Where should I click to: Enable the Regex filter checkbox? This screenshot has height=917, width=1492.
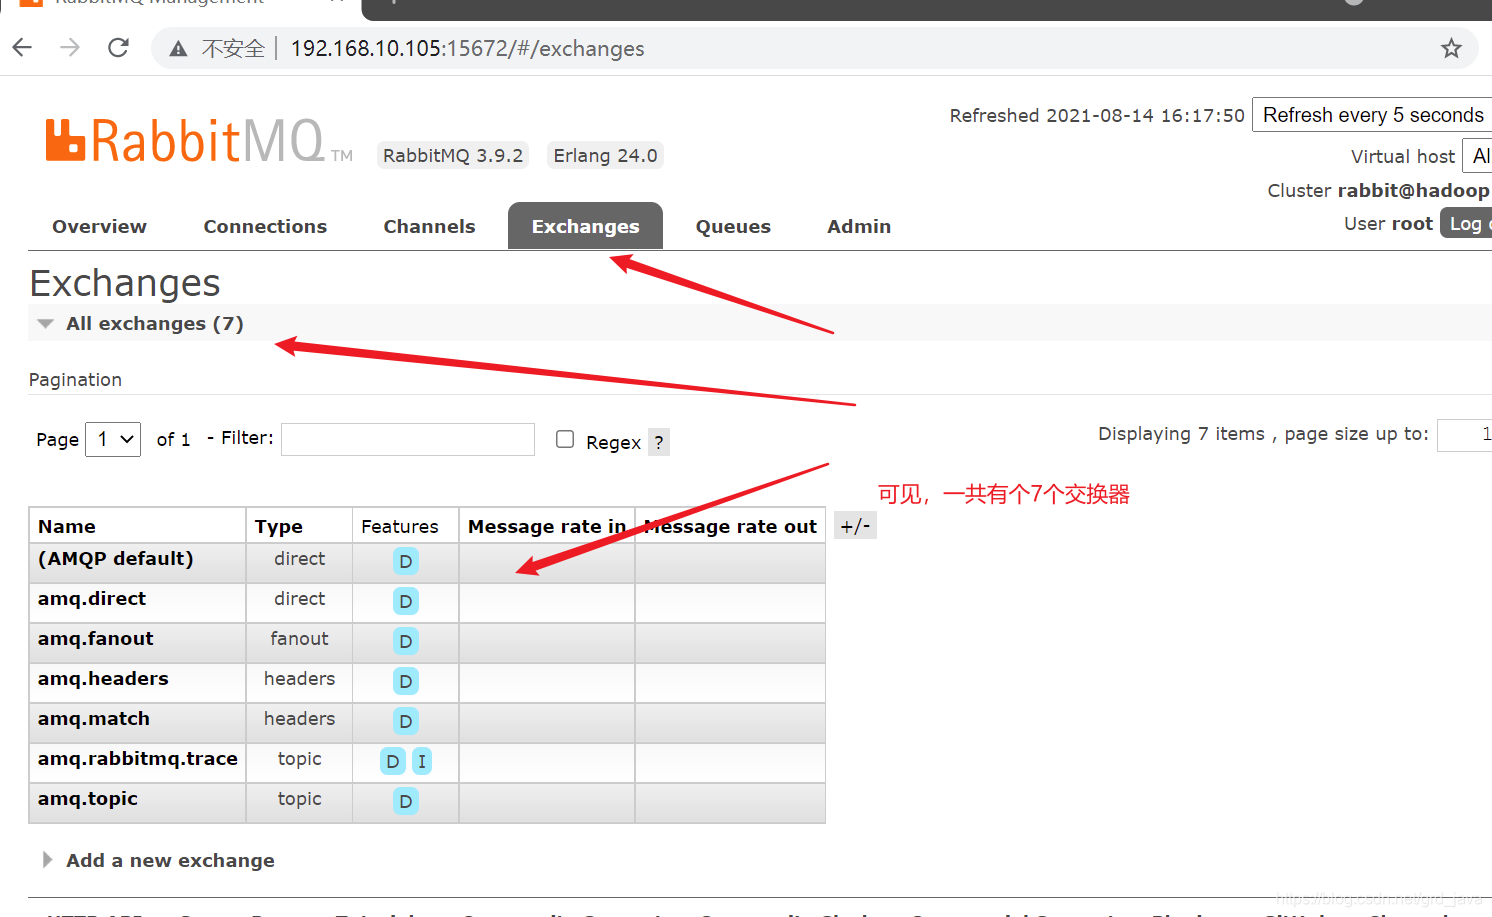click(565, 439)
